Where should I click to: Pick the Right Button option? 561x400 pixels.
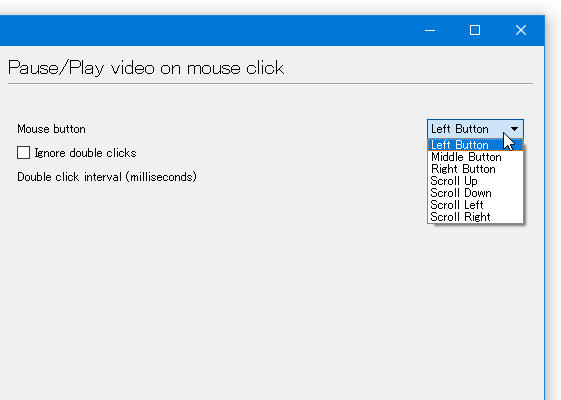point(475,169)
